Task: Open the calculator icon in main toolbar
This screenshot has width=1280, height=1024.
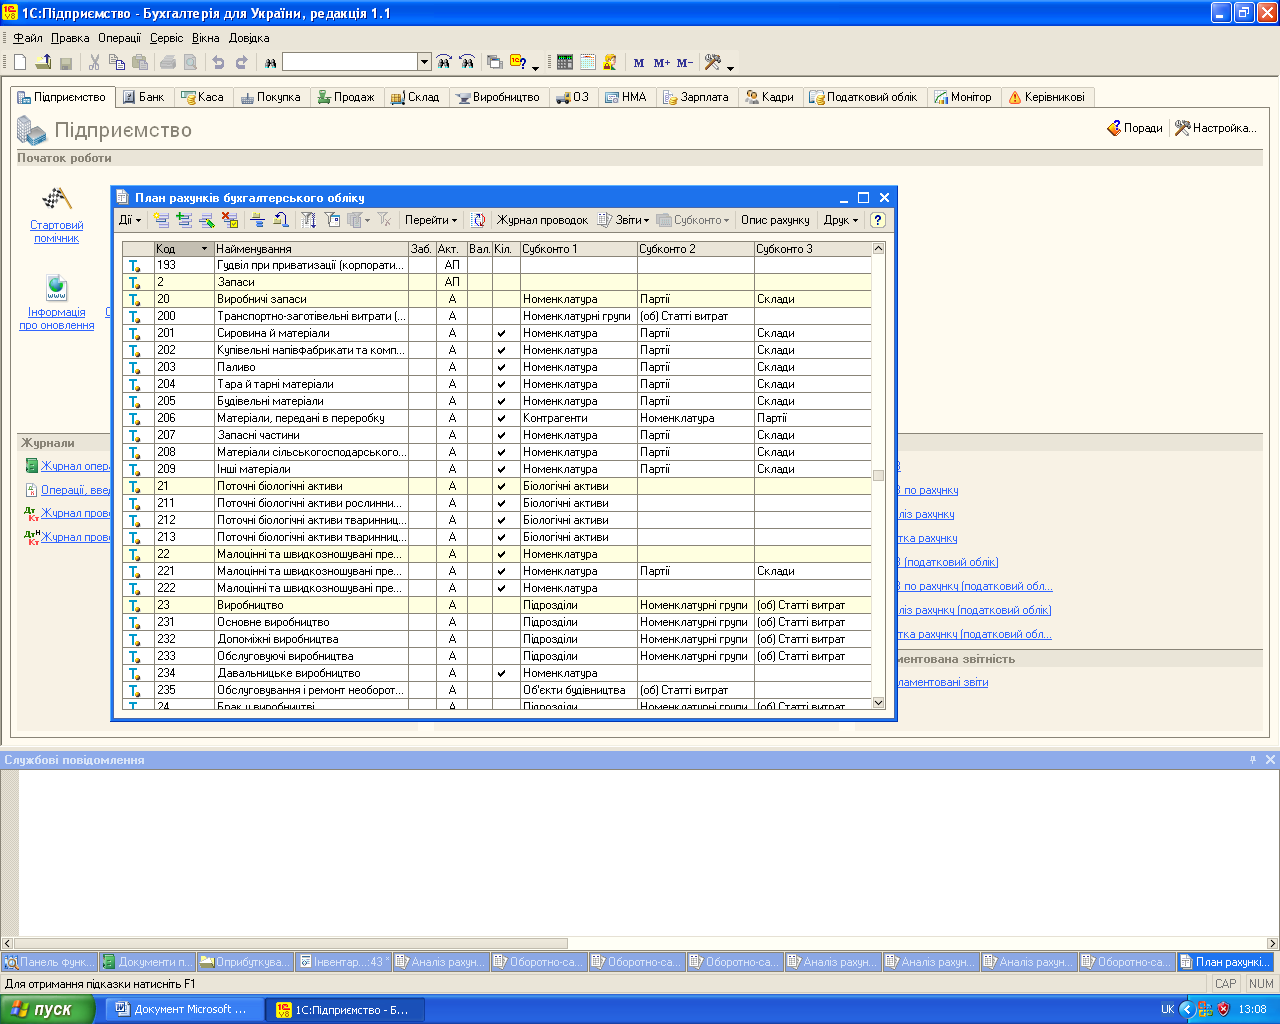Action: (565, 62)
